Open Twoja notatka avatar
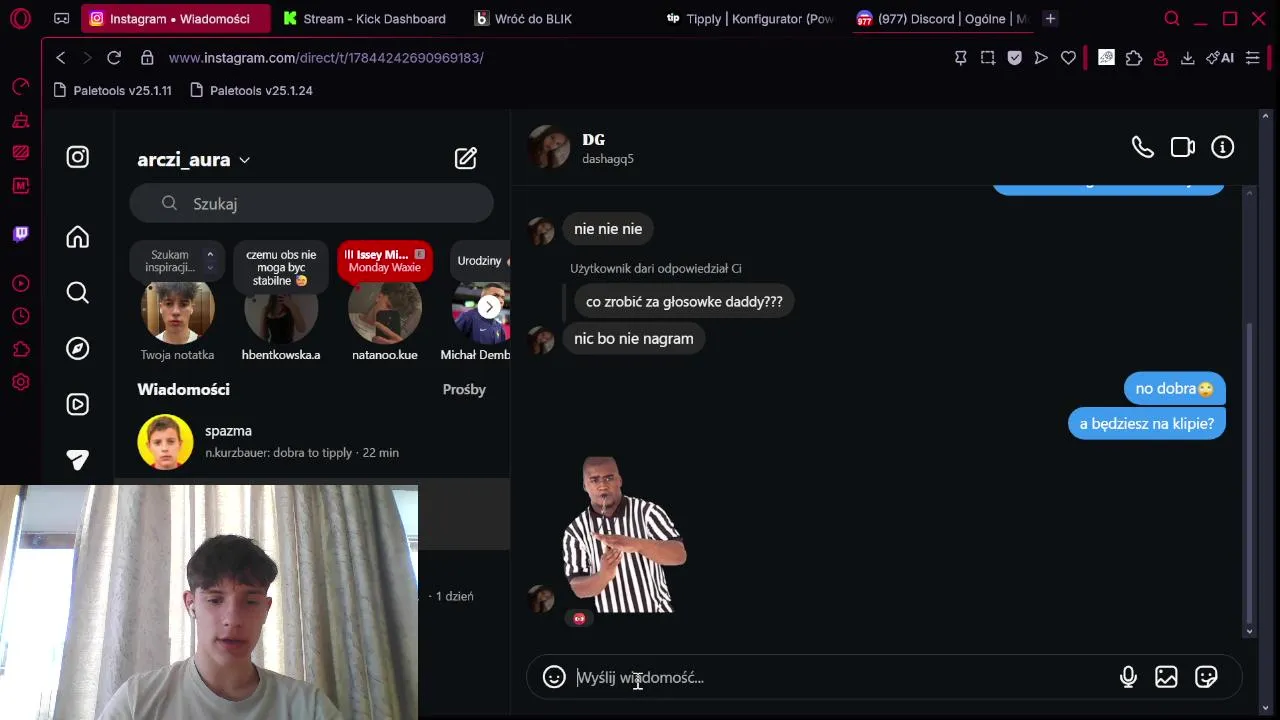 pyautogui.click(x=177, y=312)
